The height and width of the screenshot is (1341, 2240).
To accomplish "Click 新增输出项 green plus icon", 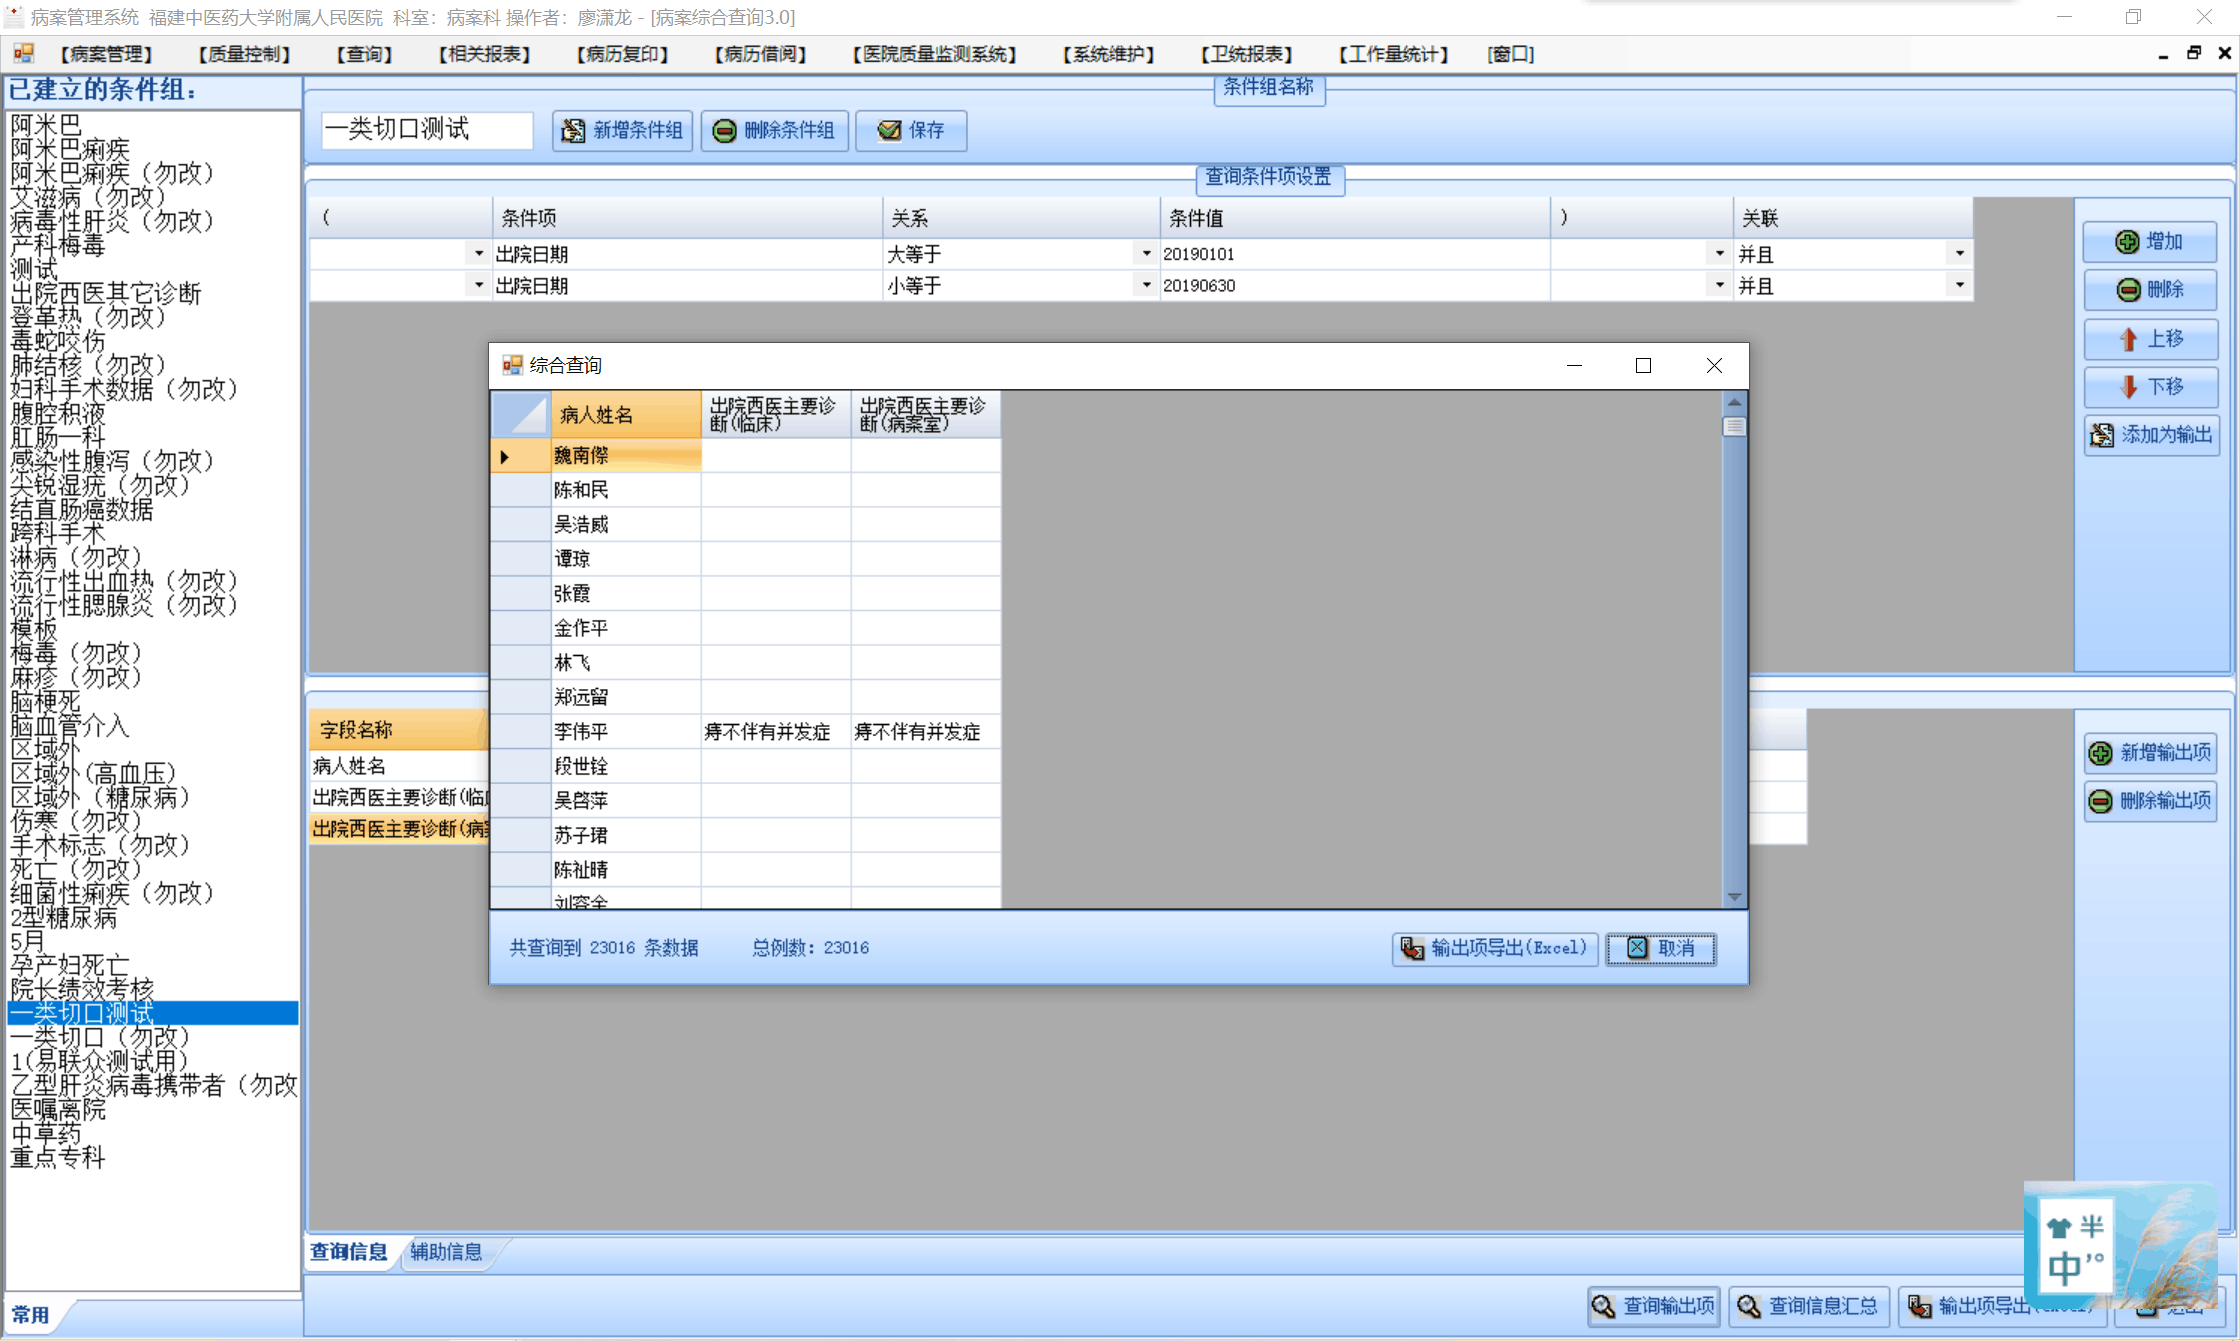I will (x=2101, y=753).
